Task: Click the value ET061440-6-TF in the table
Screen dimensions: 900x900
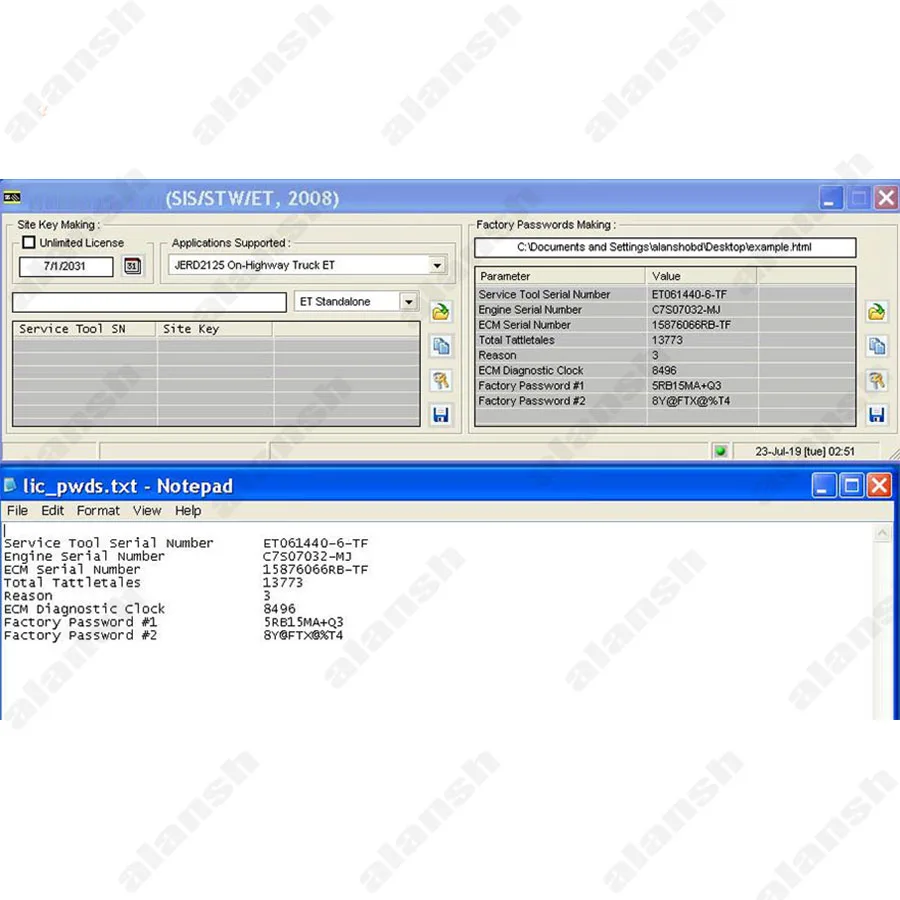Action: pyautogui.click(x=689, y=294)
